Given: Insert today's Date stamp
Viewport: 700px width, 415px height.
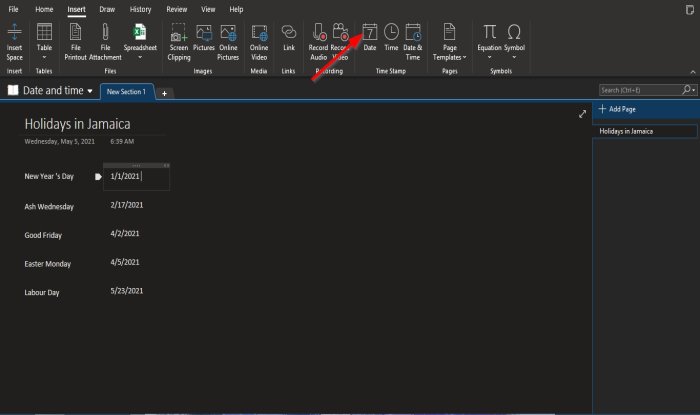Looking at the screenshot, I should 370,37.
